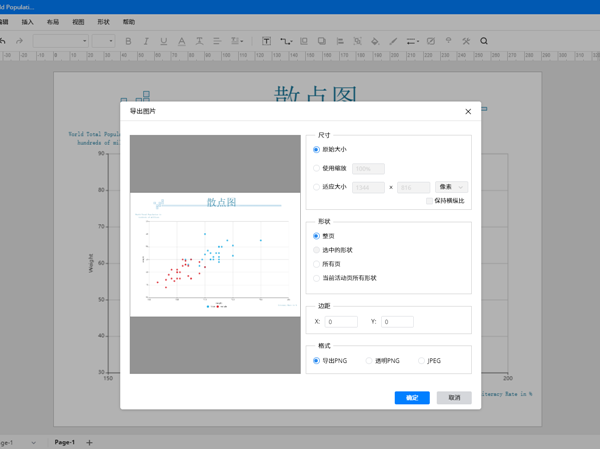Open the 像素 unit dropdown
Image resolution: width=600 pixels, height=449 pixels.
click(x=451, y=187)
